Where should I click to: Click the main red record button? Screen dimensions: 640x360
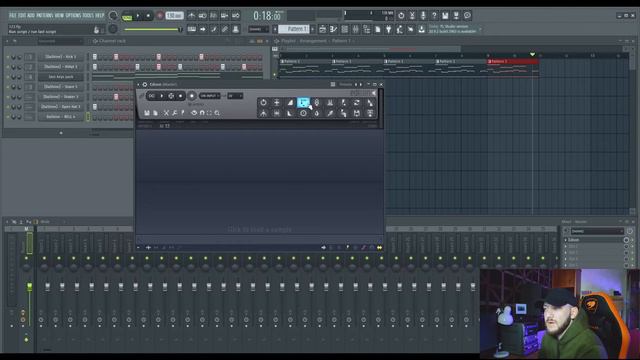pos(160,16)
